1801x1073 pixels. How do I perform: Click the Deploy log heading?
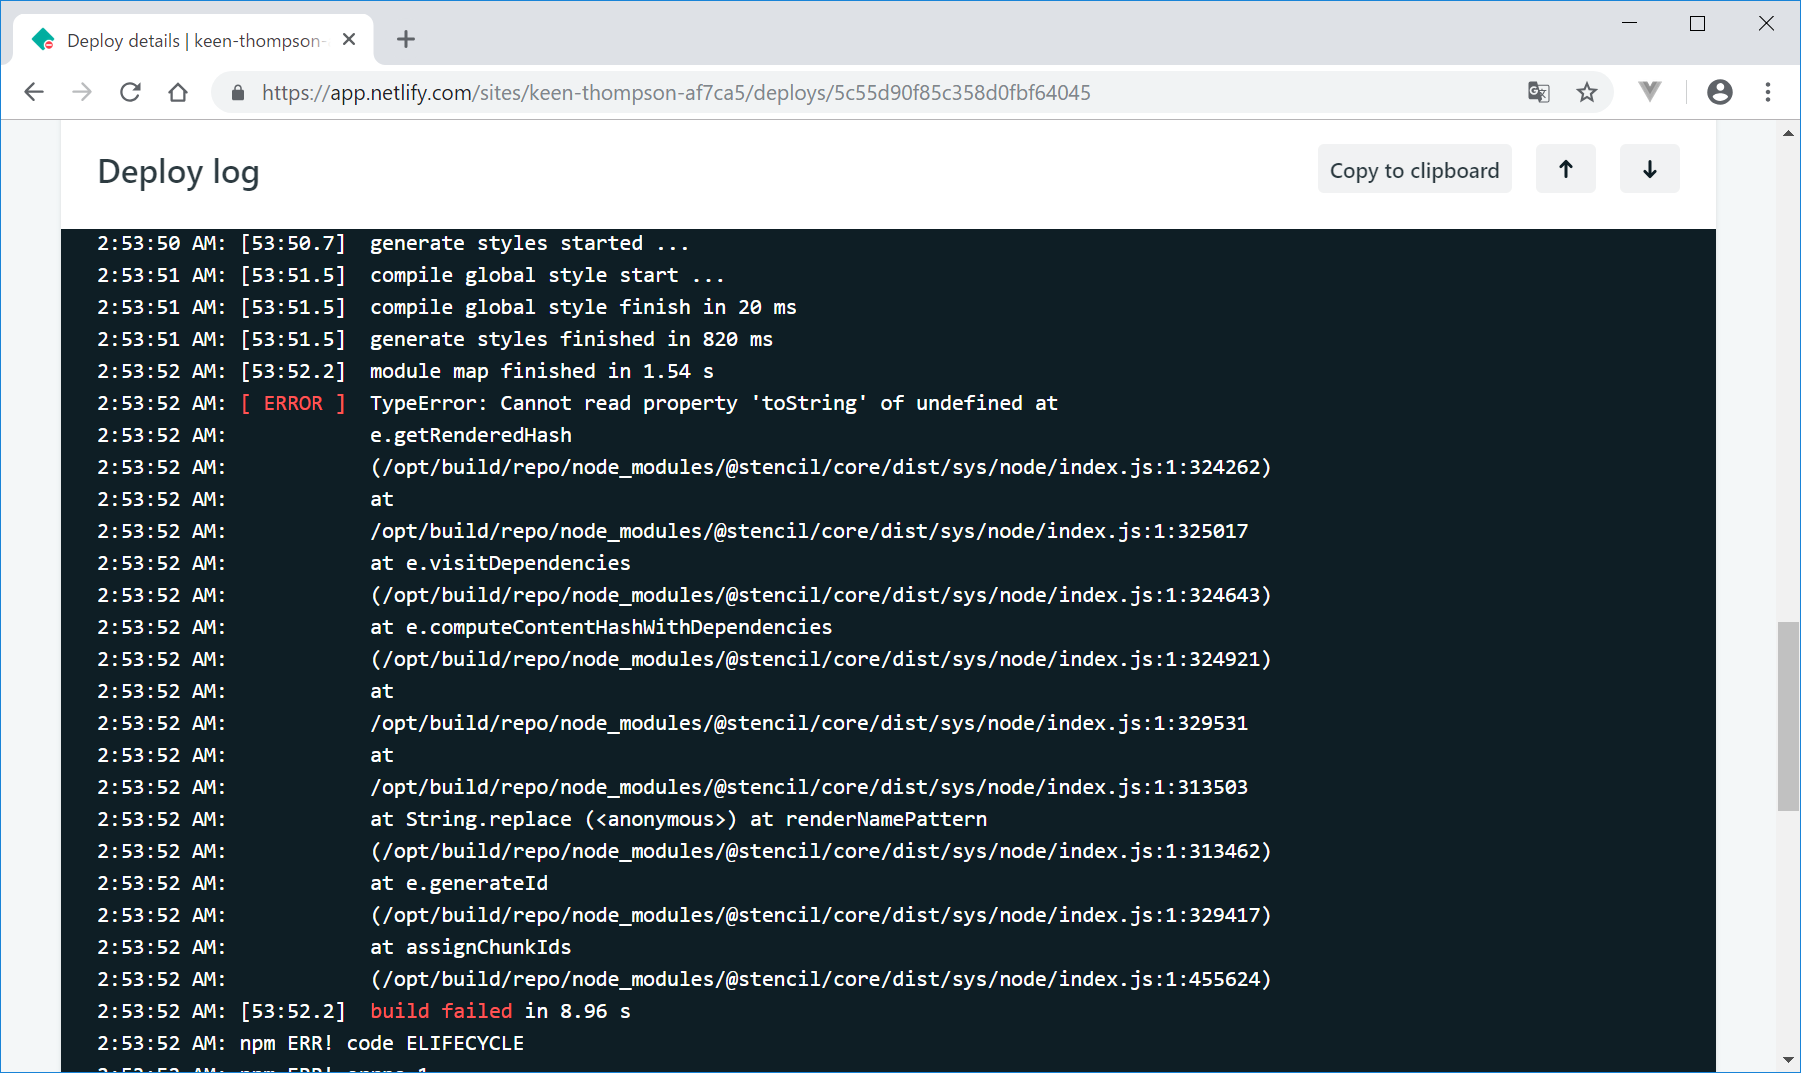tap(179, 172)
